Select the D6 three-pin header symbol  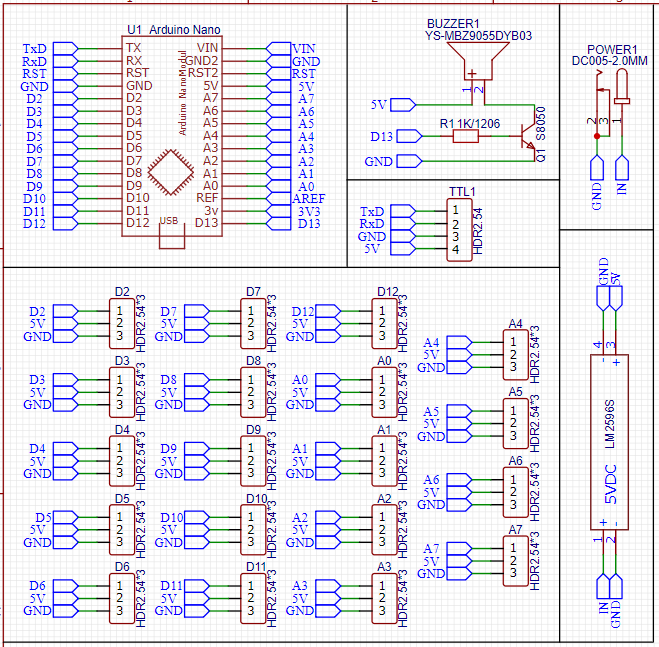[x=122, y=598]
